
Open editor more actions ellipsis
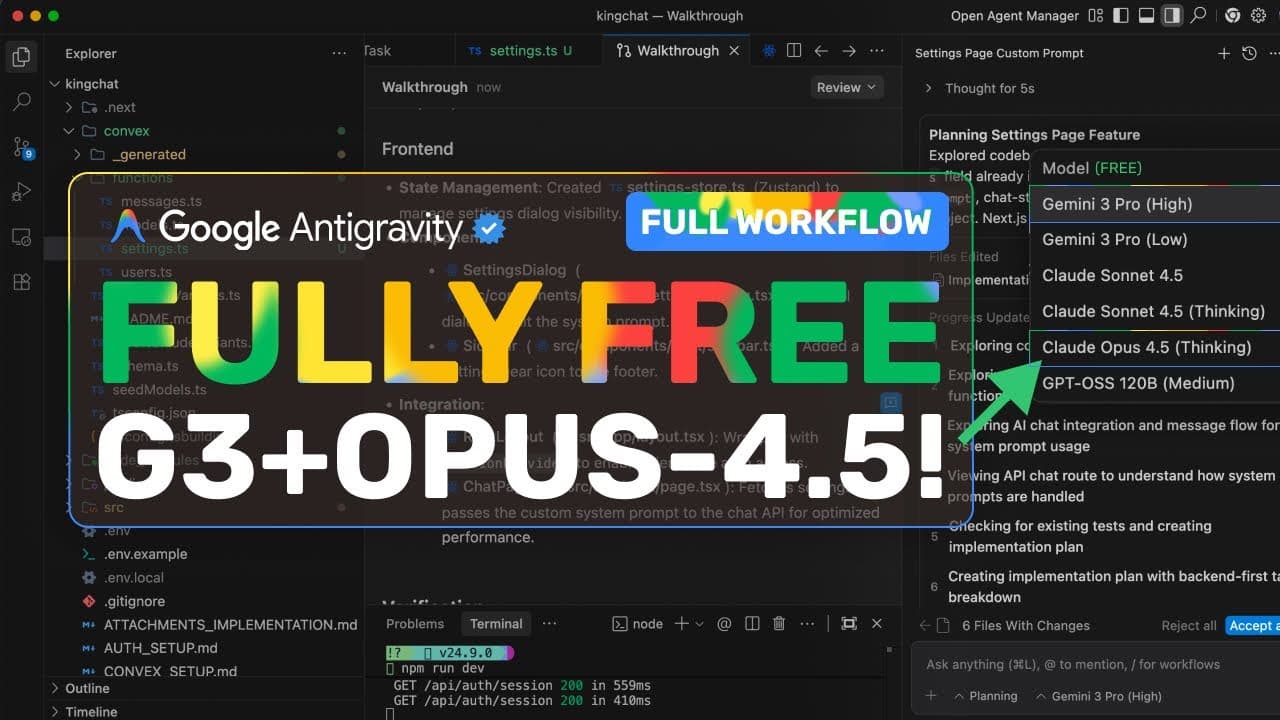(x=877, y=51)
